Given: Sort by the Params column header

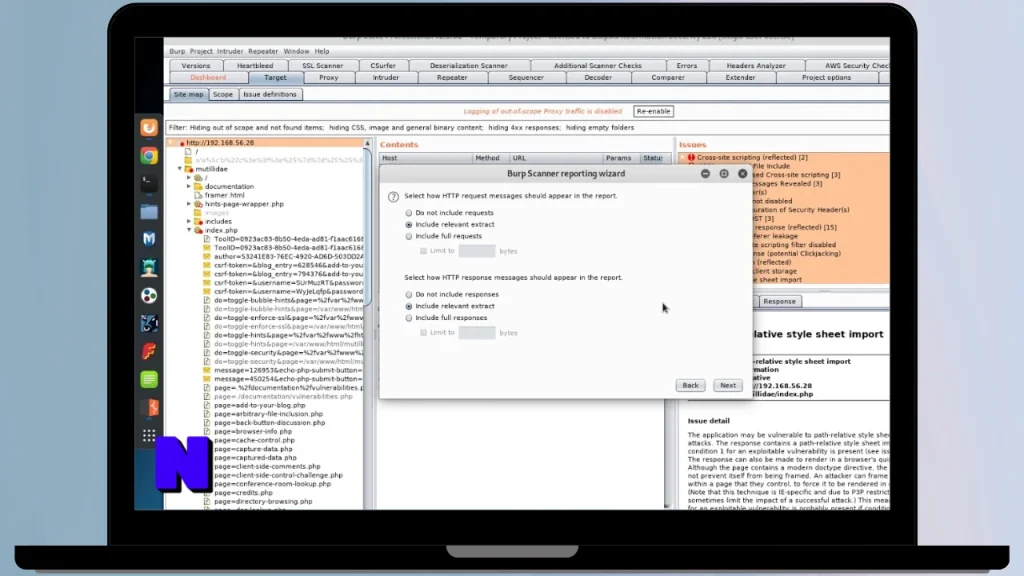Looking at the screenshot, I should coord(621,158).
